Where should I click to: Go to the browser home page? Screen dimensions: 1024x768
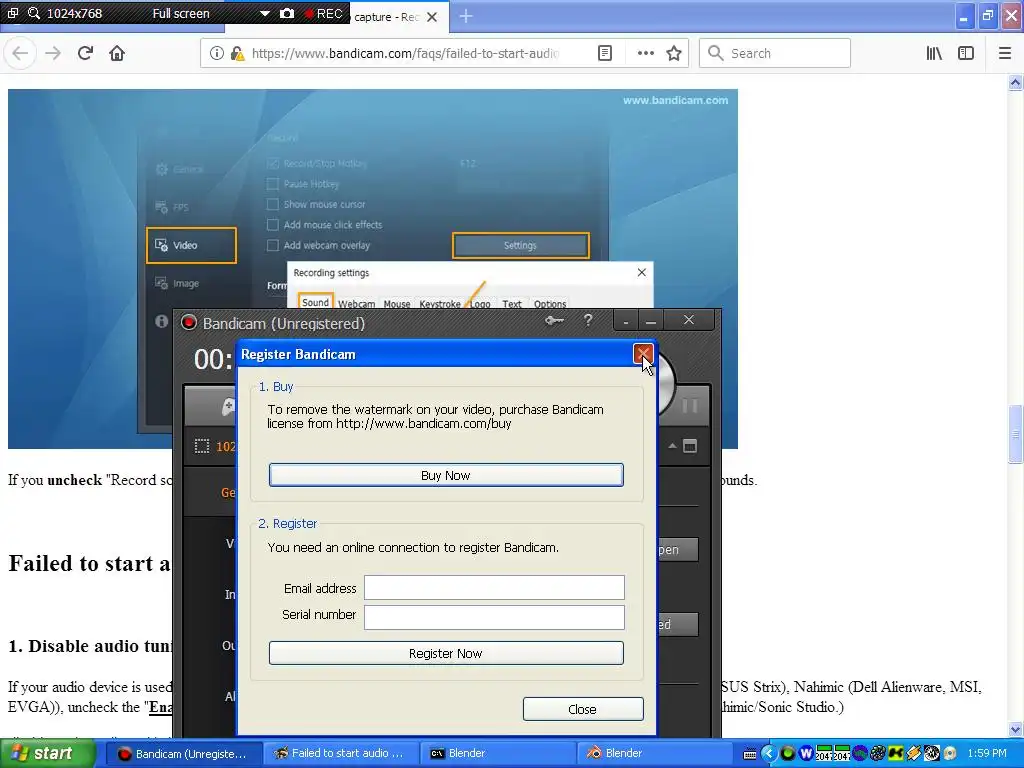[x=117, y=53]
